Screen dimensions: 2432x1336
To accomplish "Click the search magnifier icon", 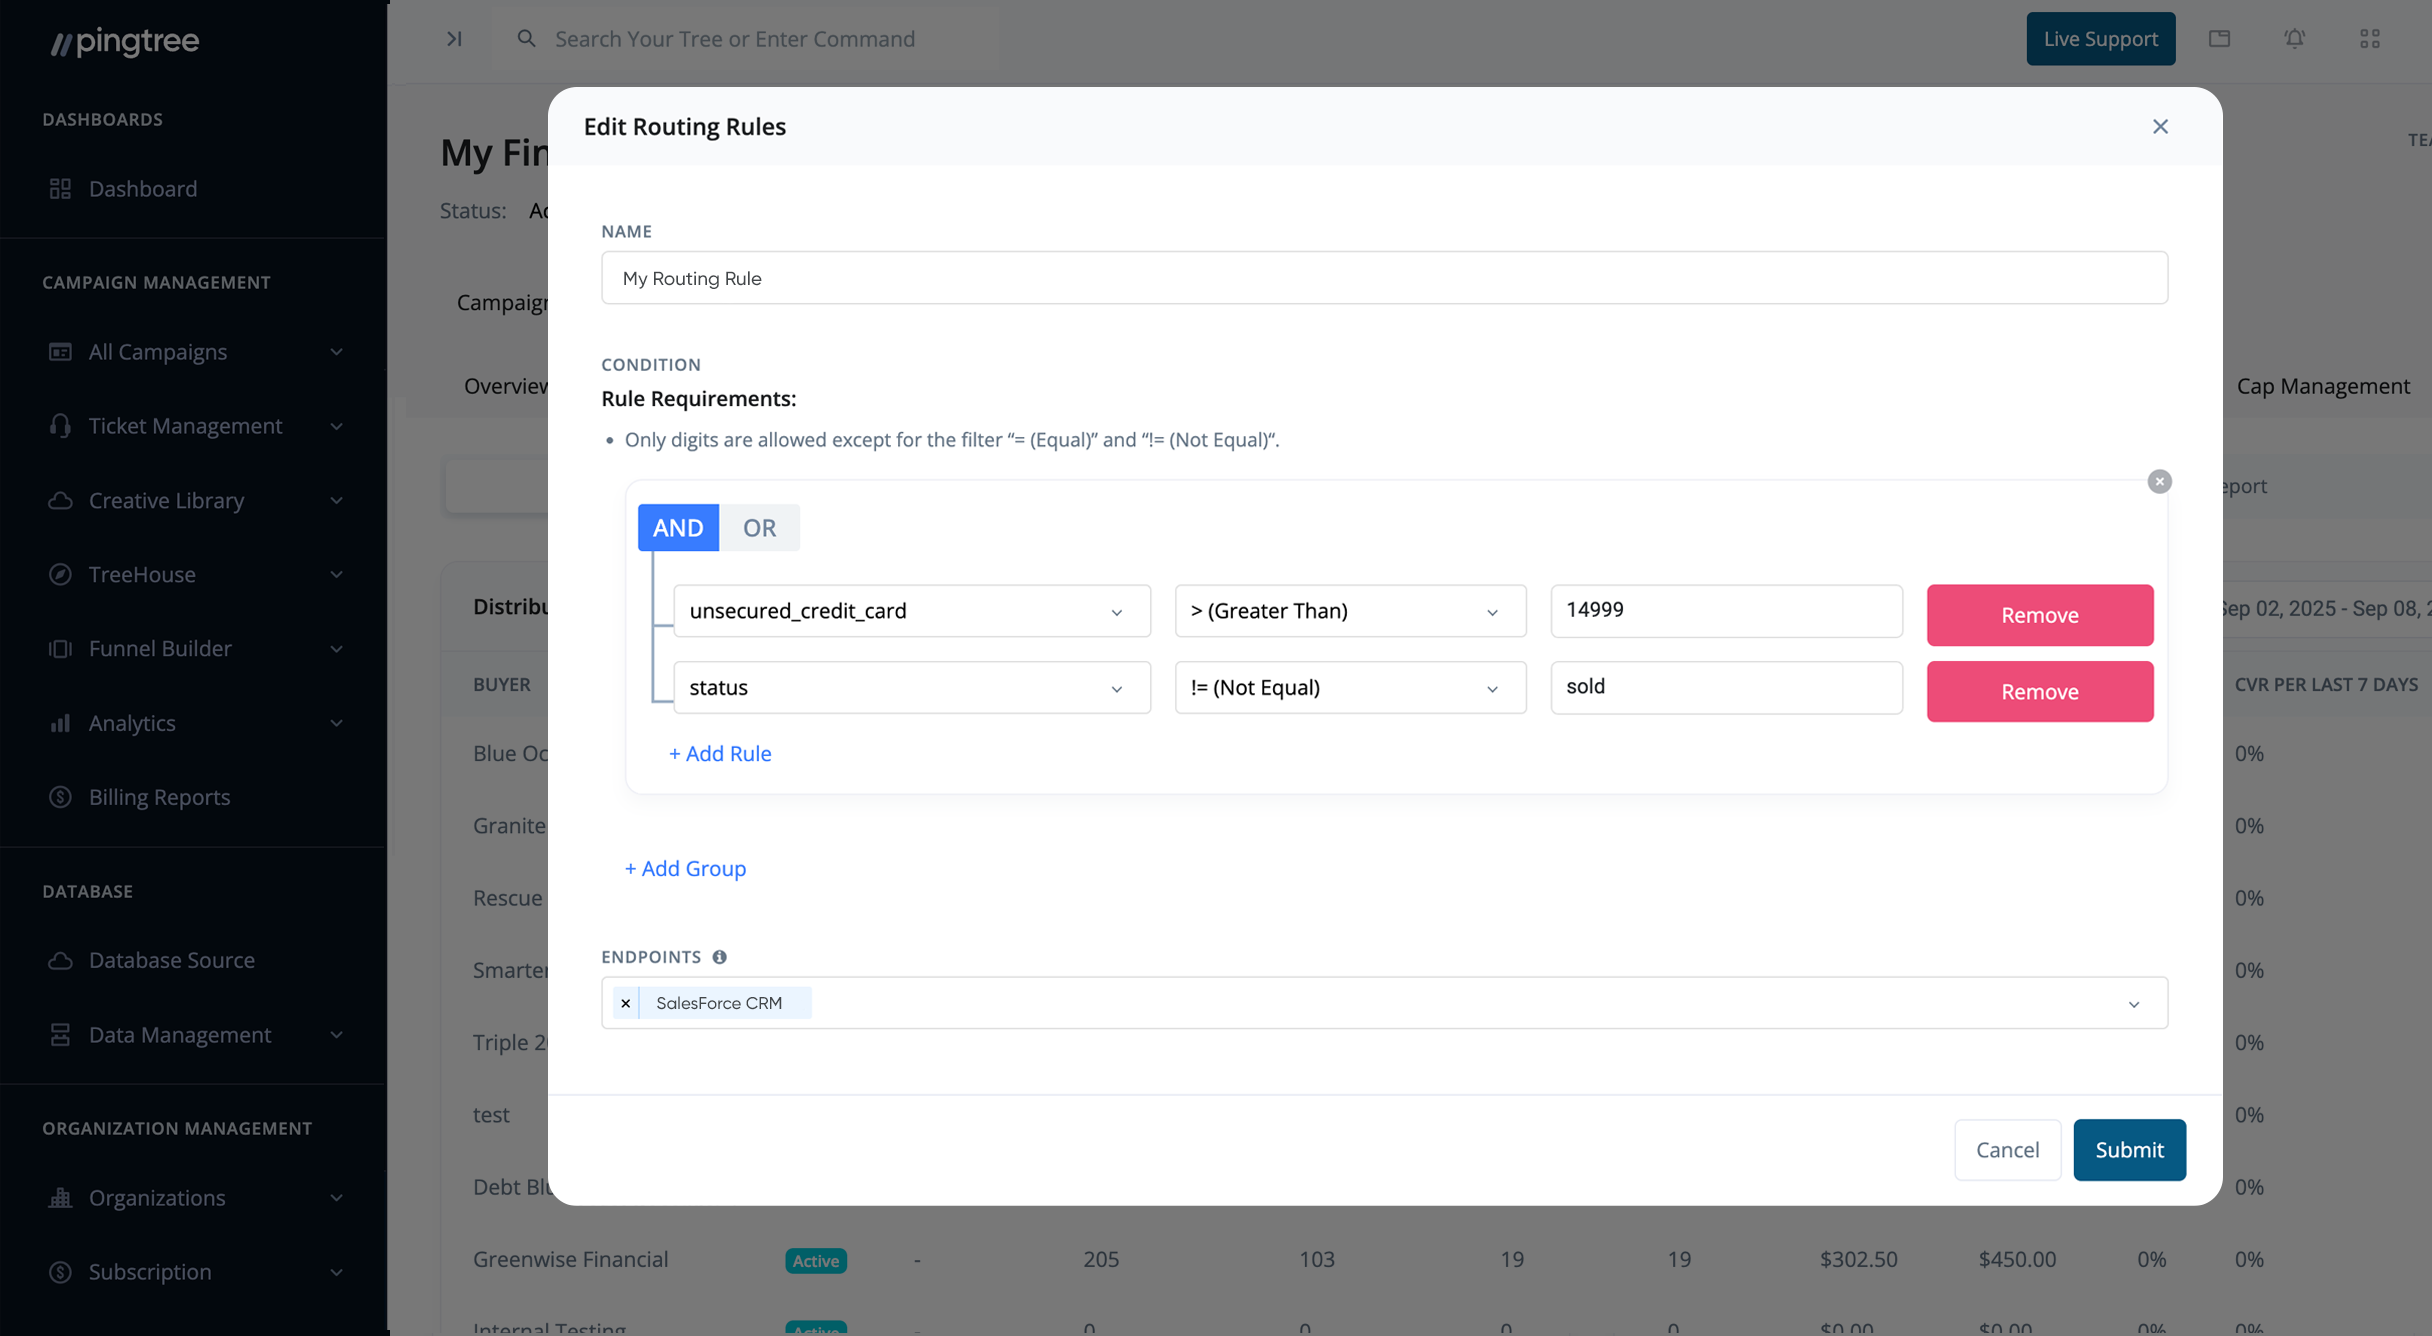I will pos(526,38).
